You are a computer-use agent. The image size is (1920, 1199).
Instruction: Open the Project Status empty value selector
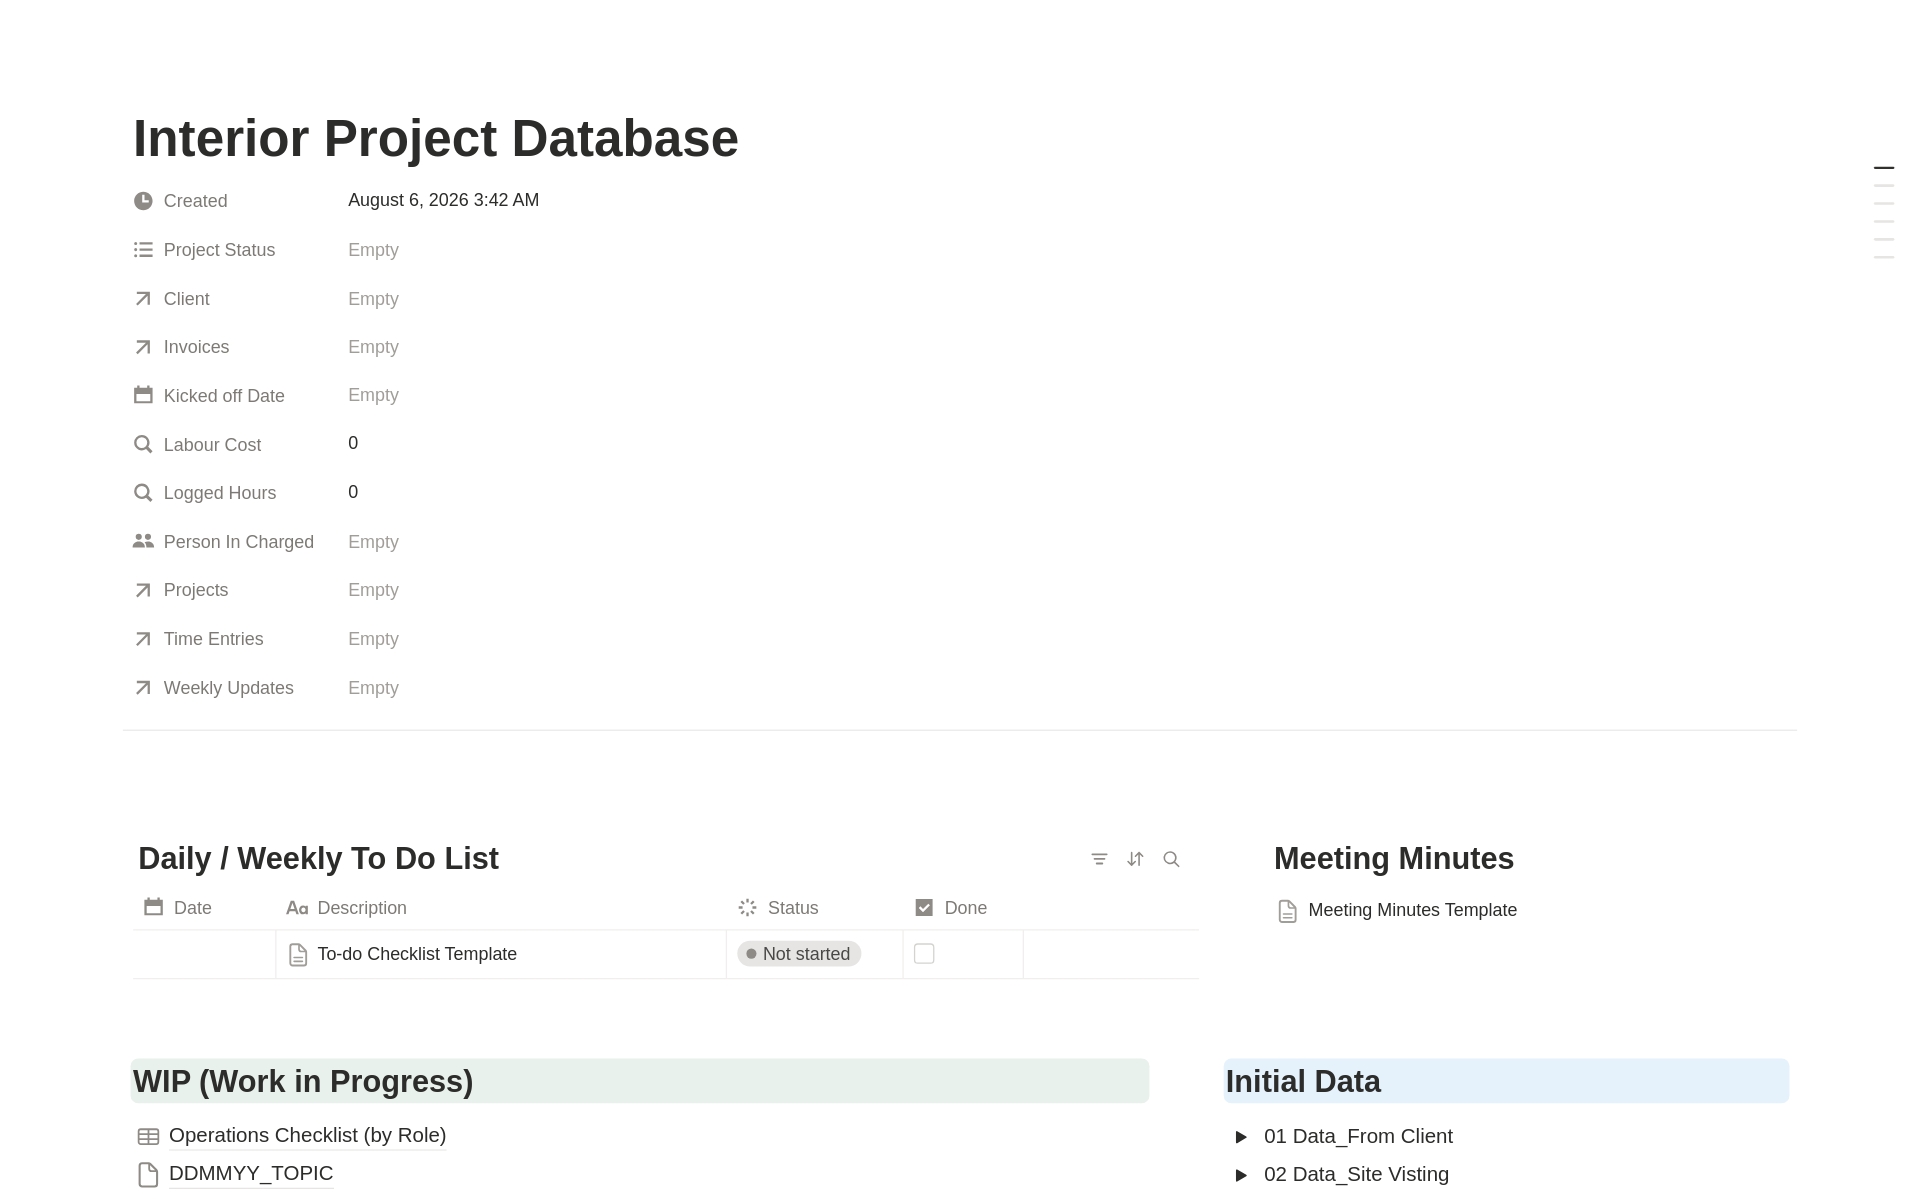point(373,250)
